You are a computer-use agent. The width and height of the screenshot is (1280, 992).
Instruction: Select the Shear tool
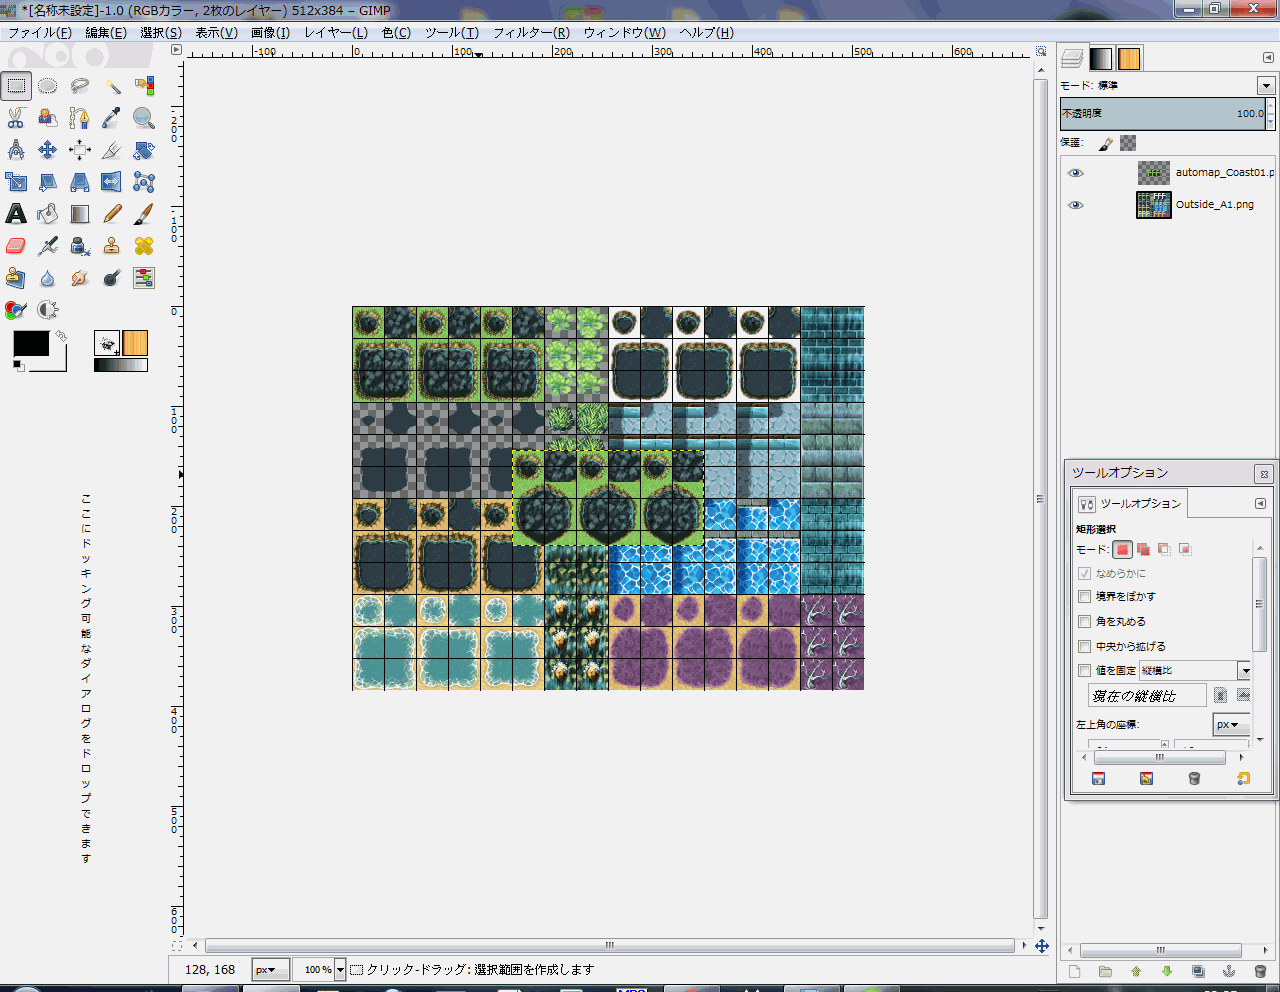pyautogui.click(x=48, y=183)
